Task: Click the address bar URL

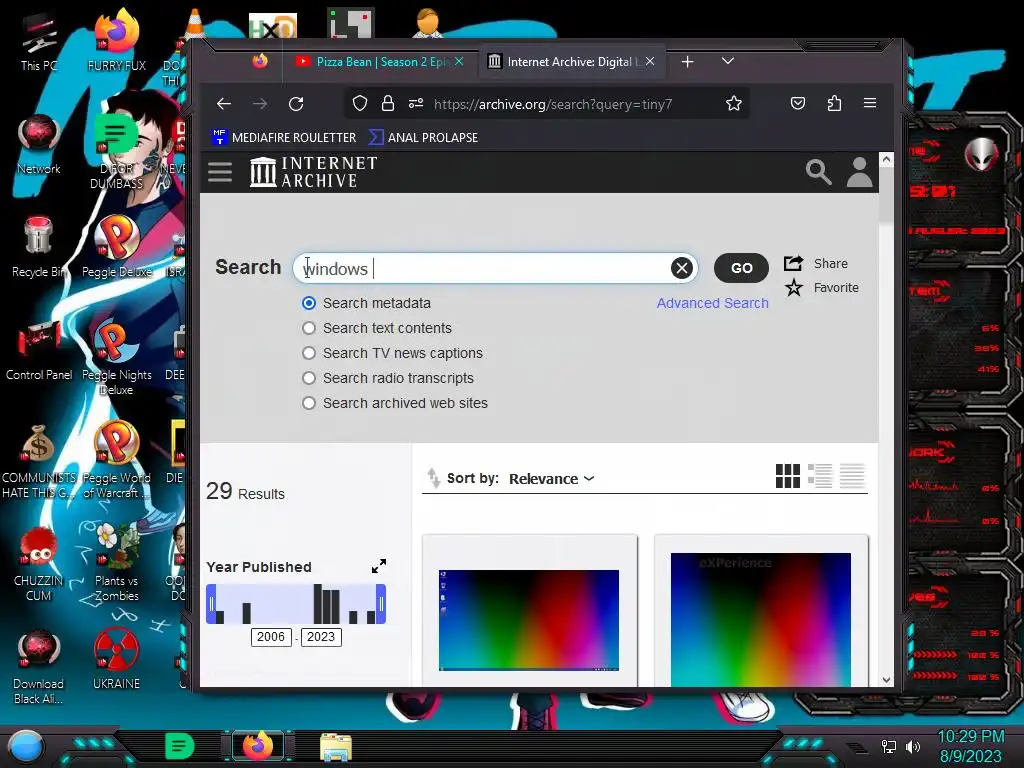Action: coord(552,104)
